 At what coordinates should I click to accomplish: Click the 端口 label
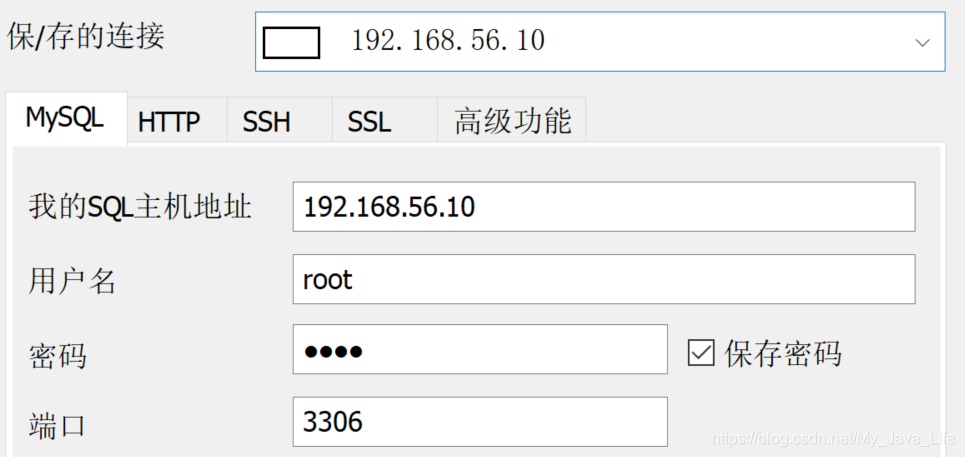pyautogui.click(x=57, y=426)
